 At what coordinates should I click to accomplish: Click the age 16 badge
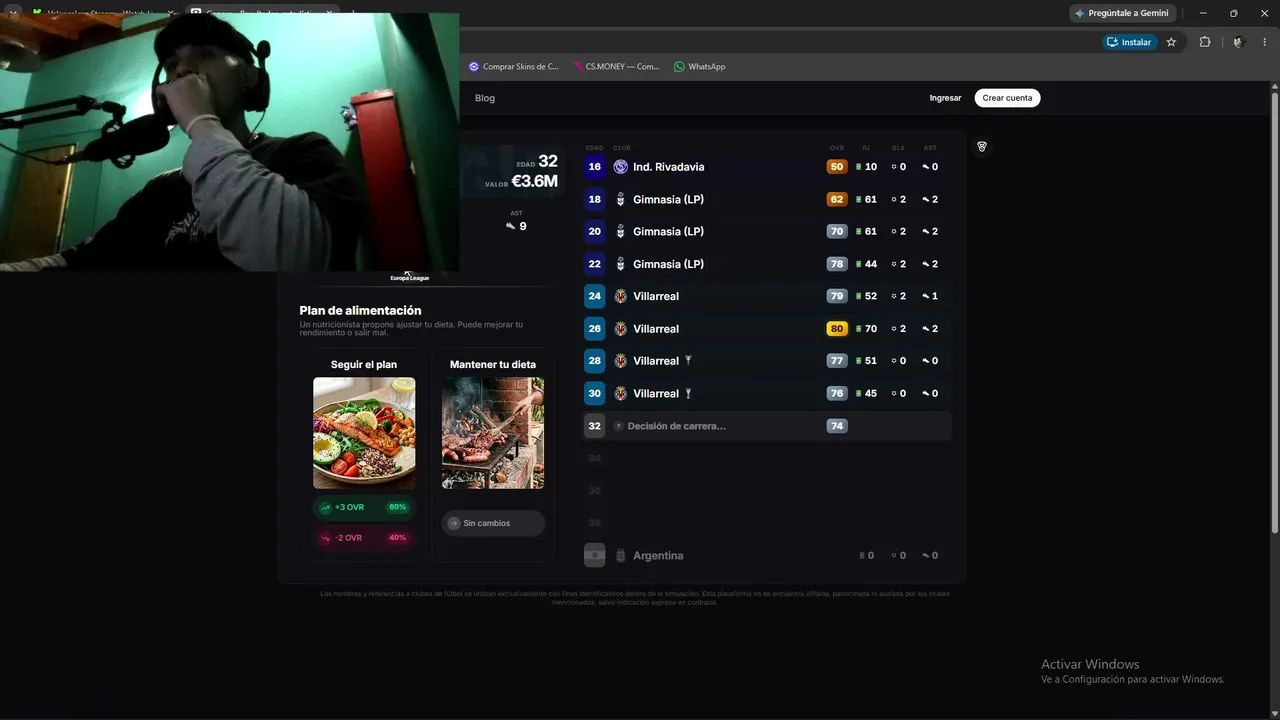[x=595, y=167]
